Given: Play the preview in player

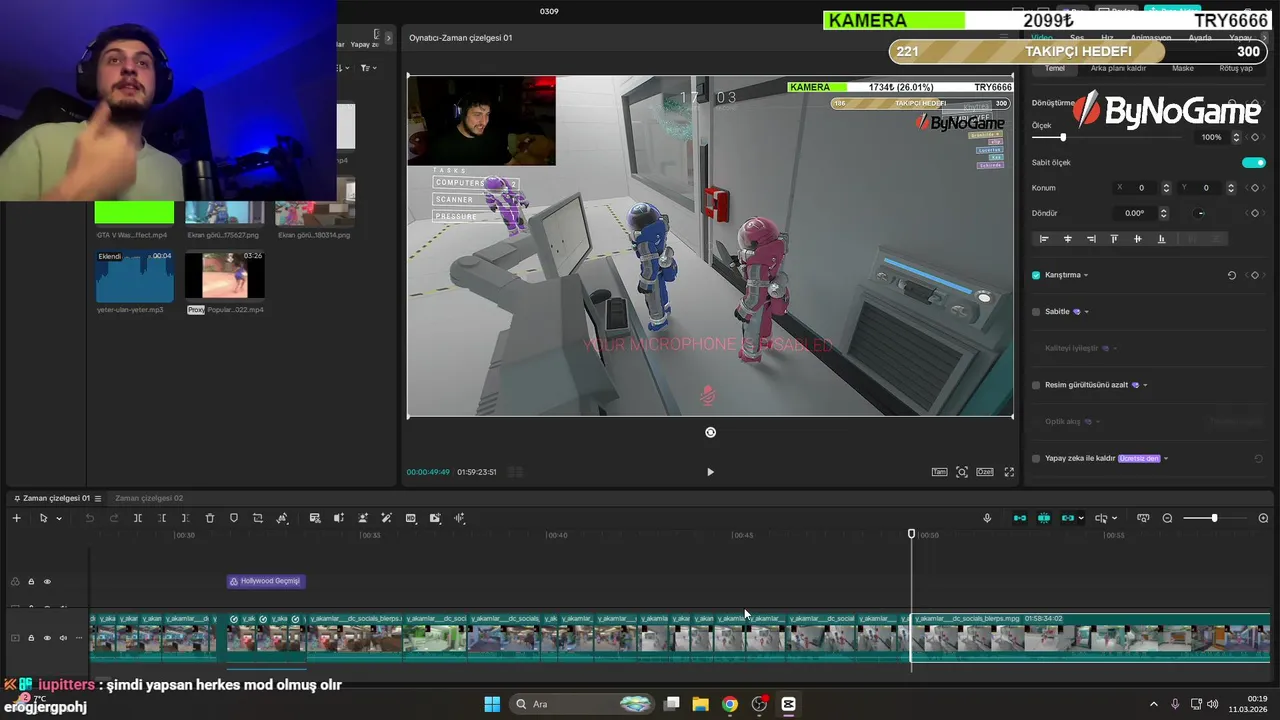Looking at the screenshot, I should click(x=710, y=472).
